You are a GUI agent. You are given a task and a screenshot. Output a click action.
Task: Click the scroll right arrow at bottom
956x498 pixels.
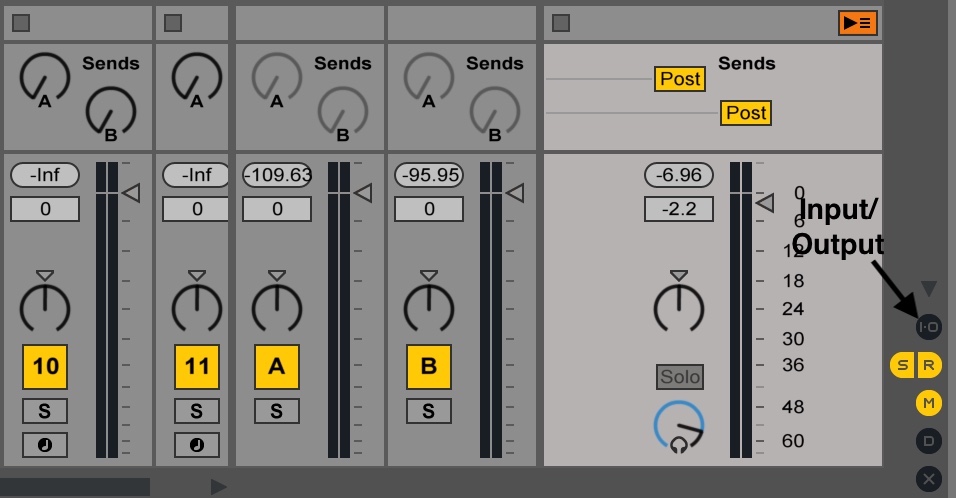[218, 486]
